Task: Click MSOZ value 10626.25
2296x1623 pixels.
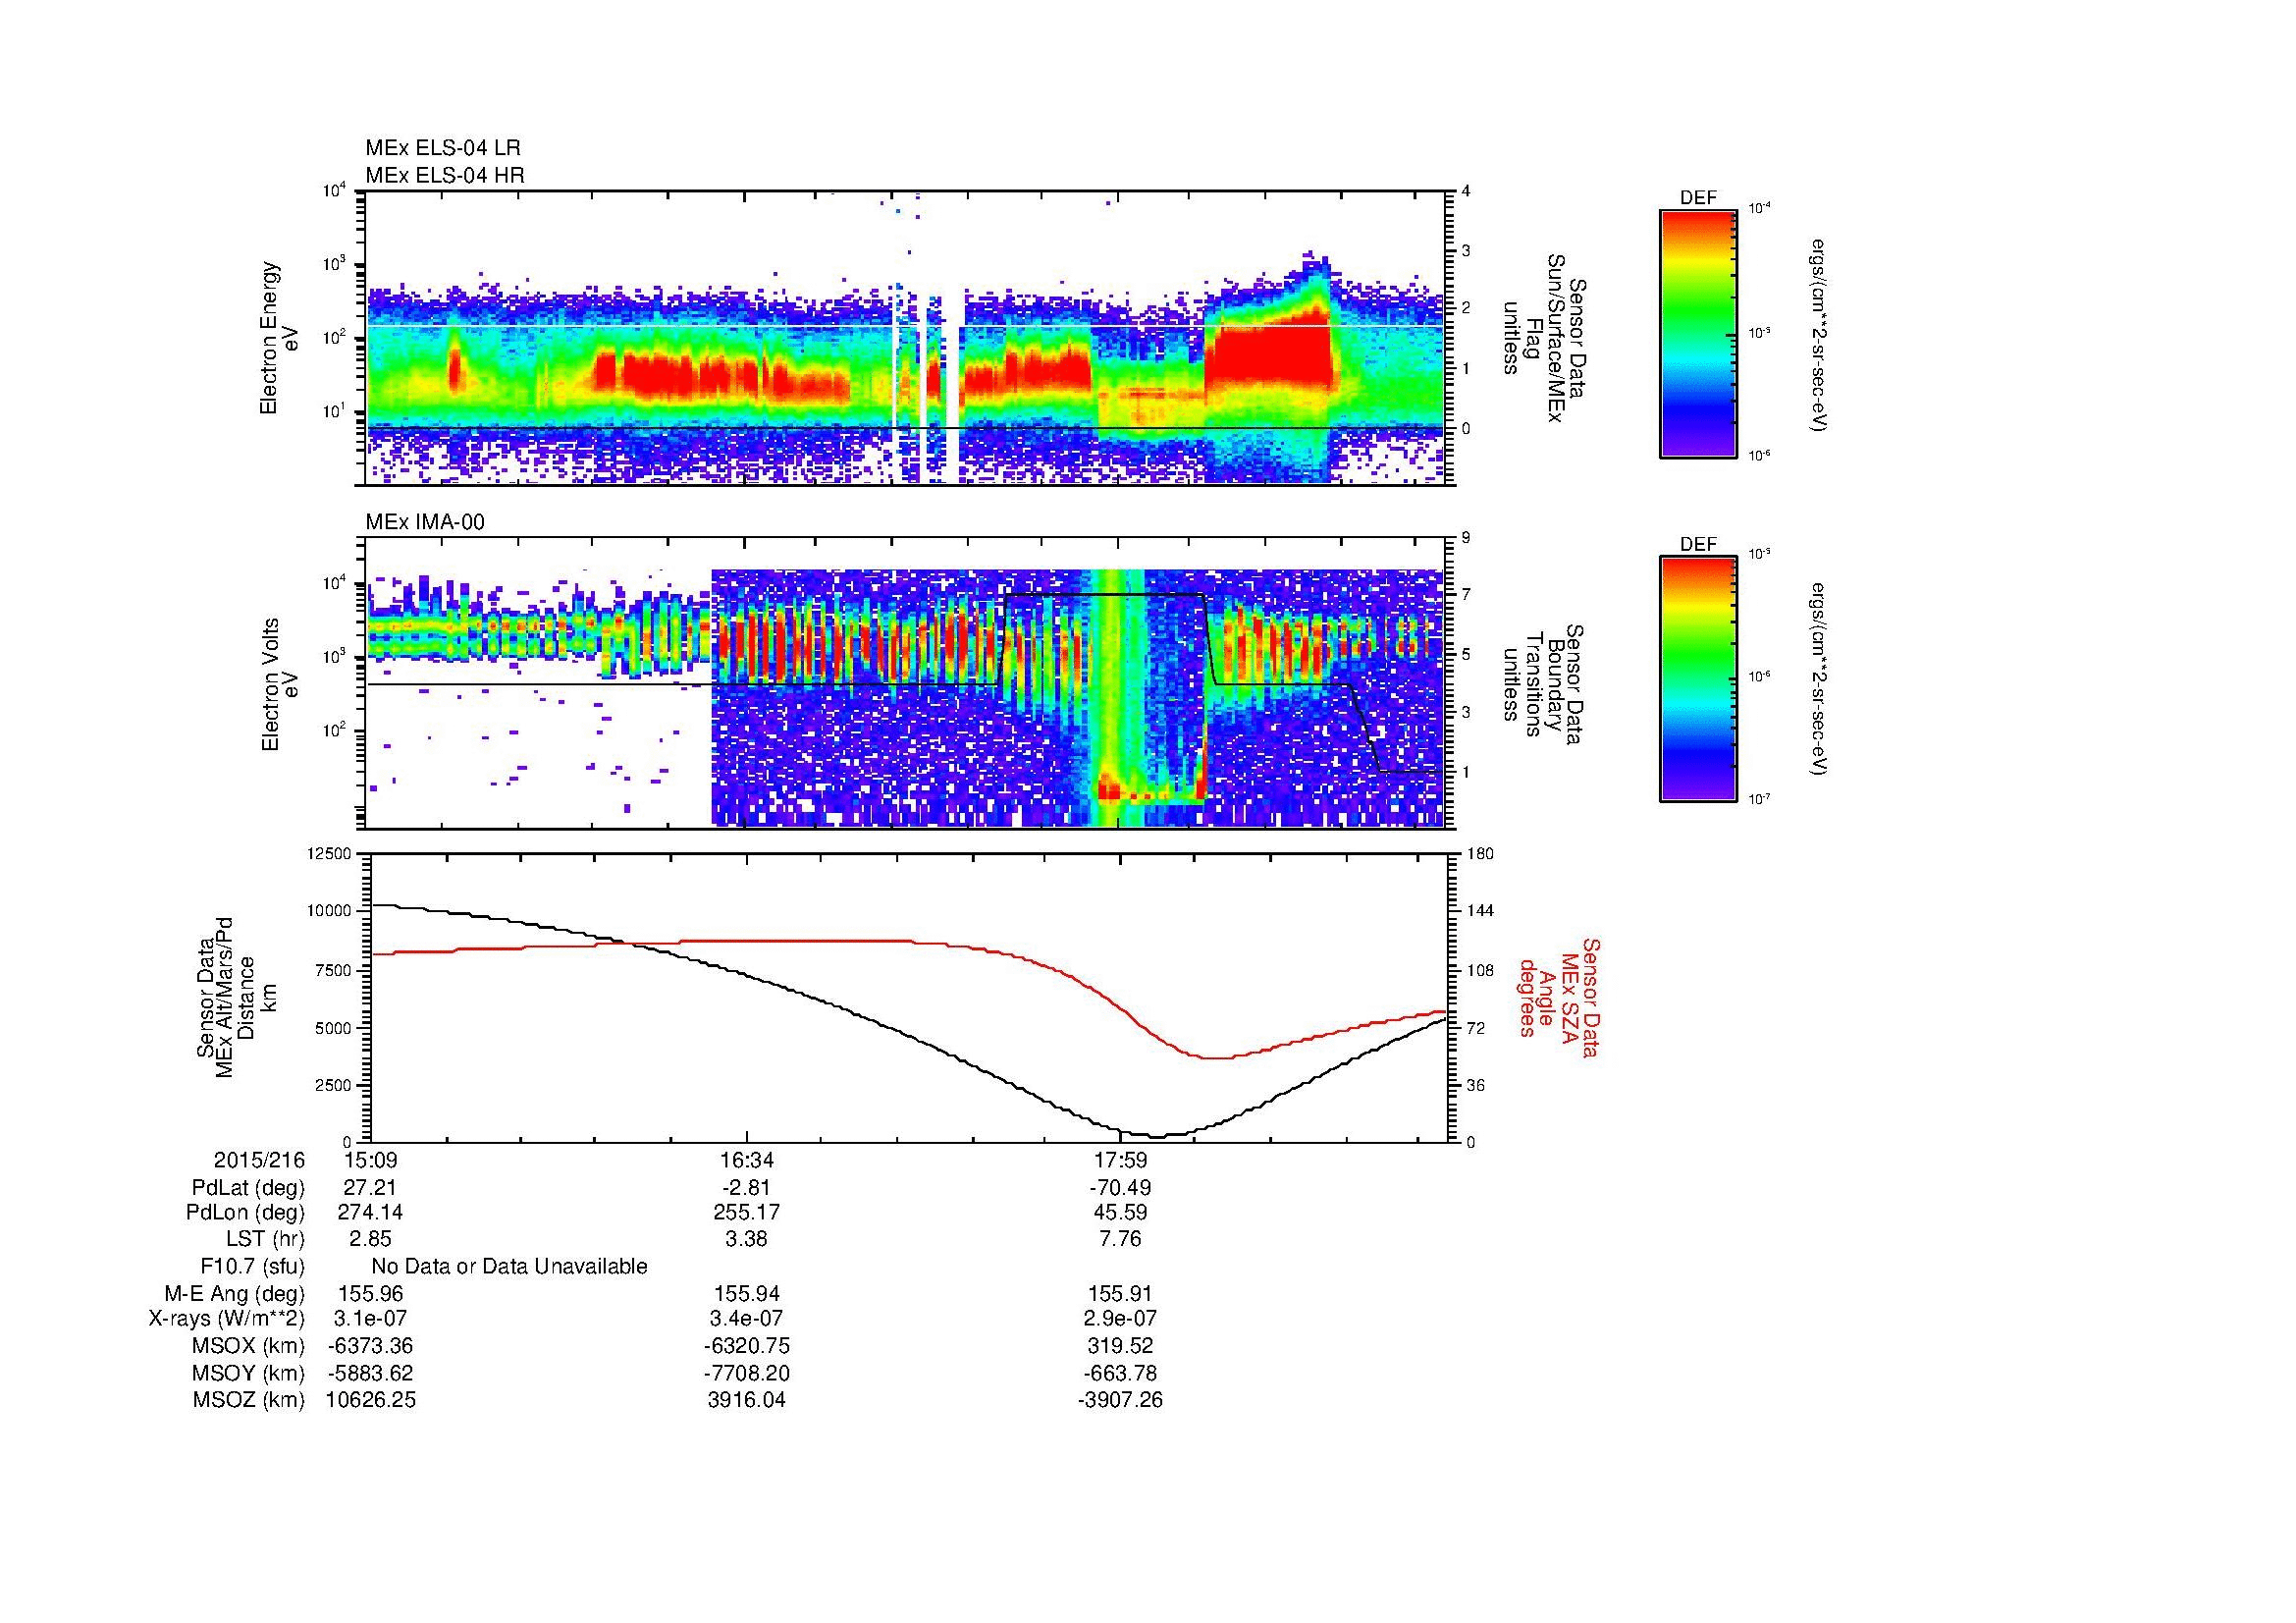Action: 370,1400
